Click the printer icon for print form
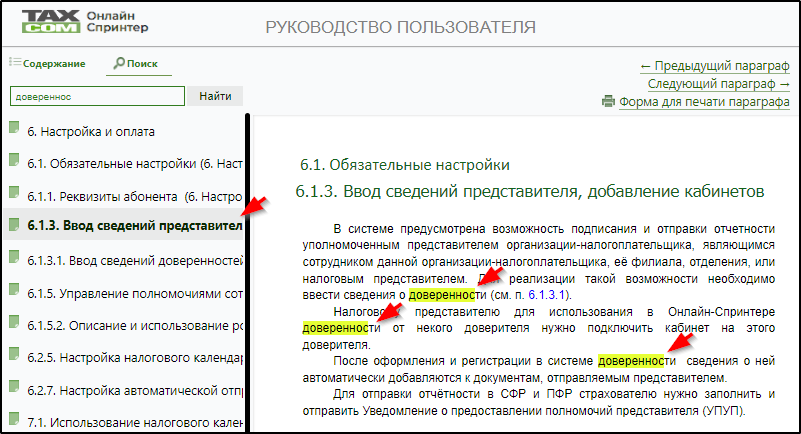801x434 pixels. click(607, 102)
